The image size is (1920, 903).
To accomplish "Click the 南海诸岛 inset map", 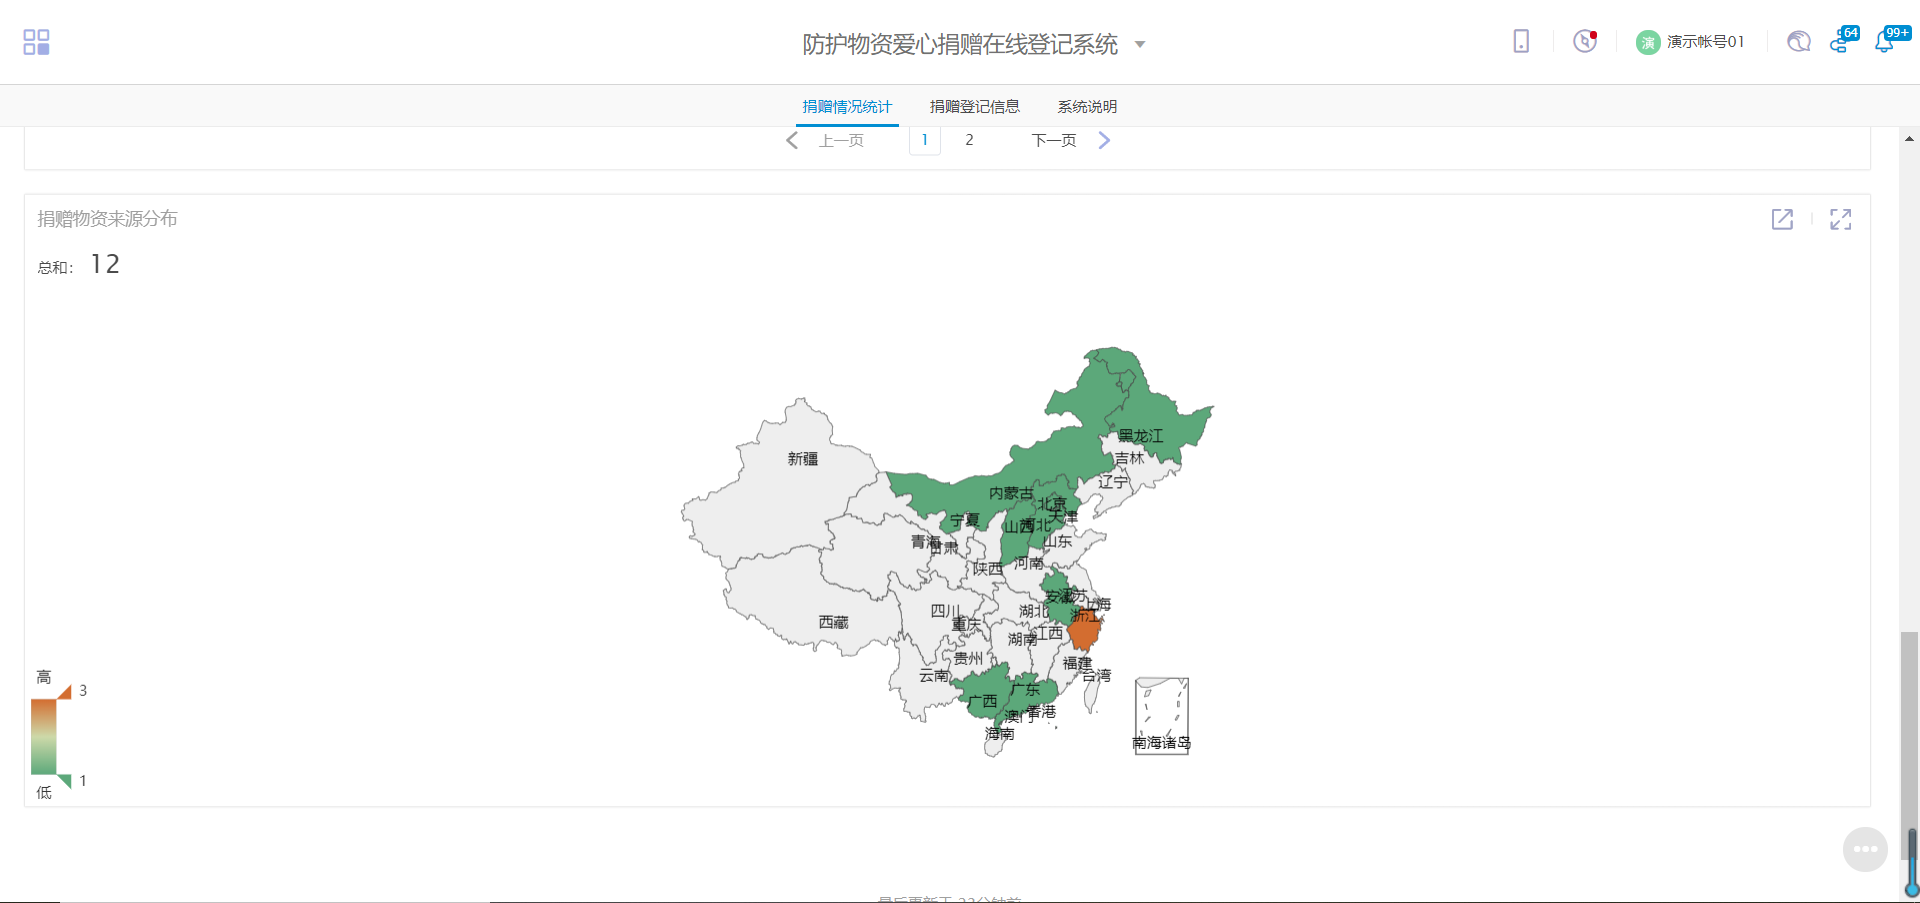I will pyautogui.click(x=1161, y=716).
